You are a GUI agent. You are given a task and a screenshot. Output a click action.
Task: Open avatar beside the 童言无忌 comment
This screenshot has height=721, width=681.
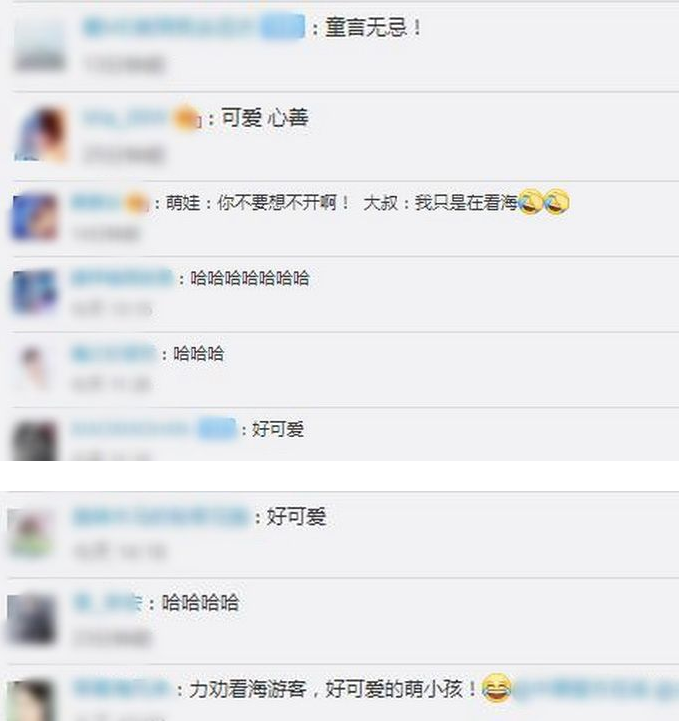pos(39,47)
